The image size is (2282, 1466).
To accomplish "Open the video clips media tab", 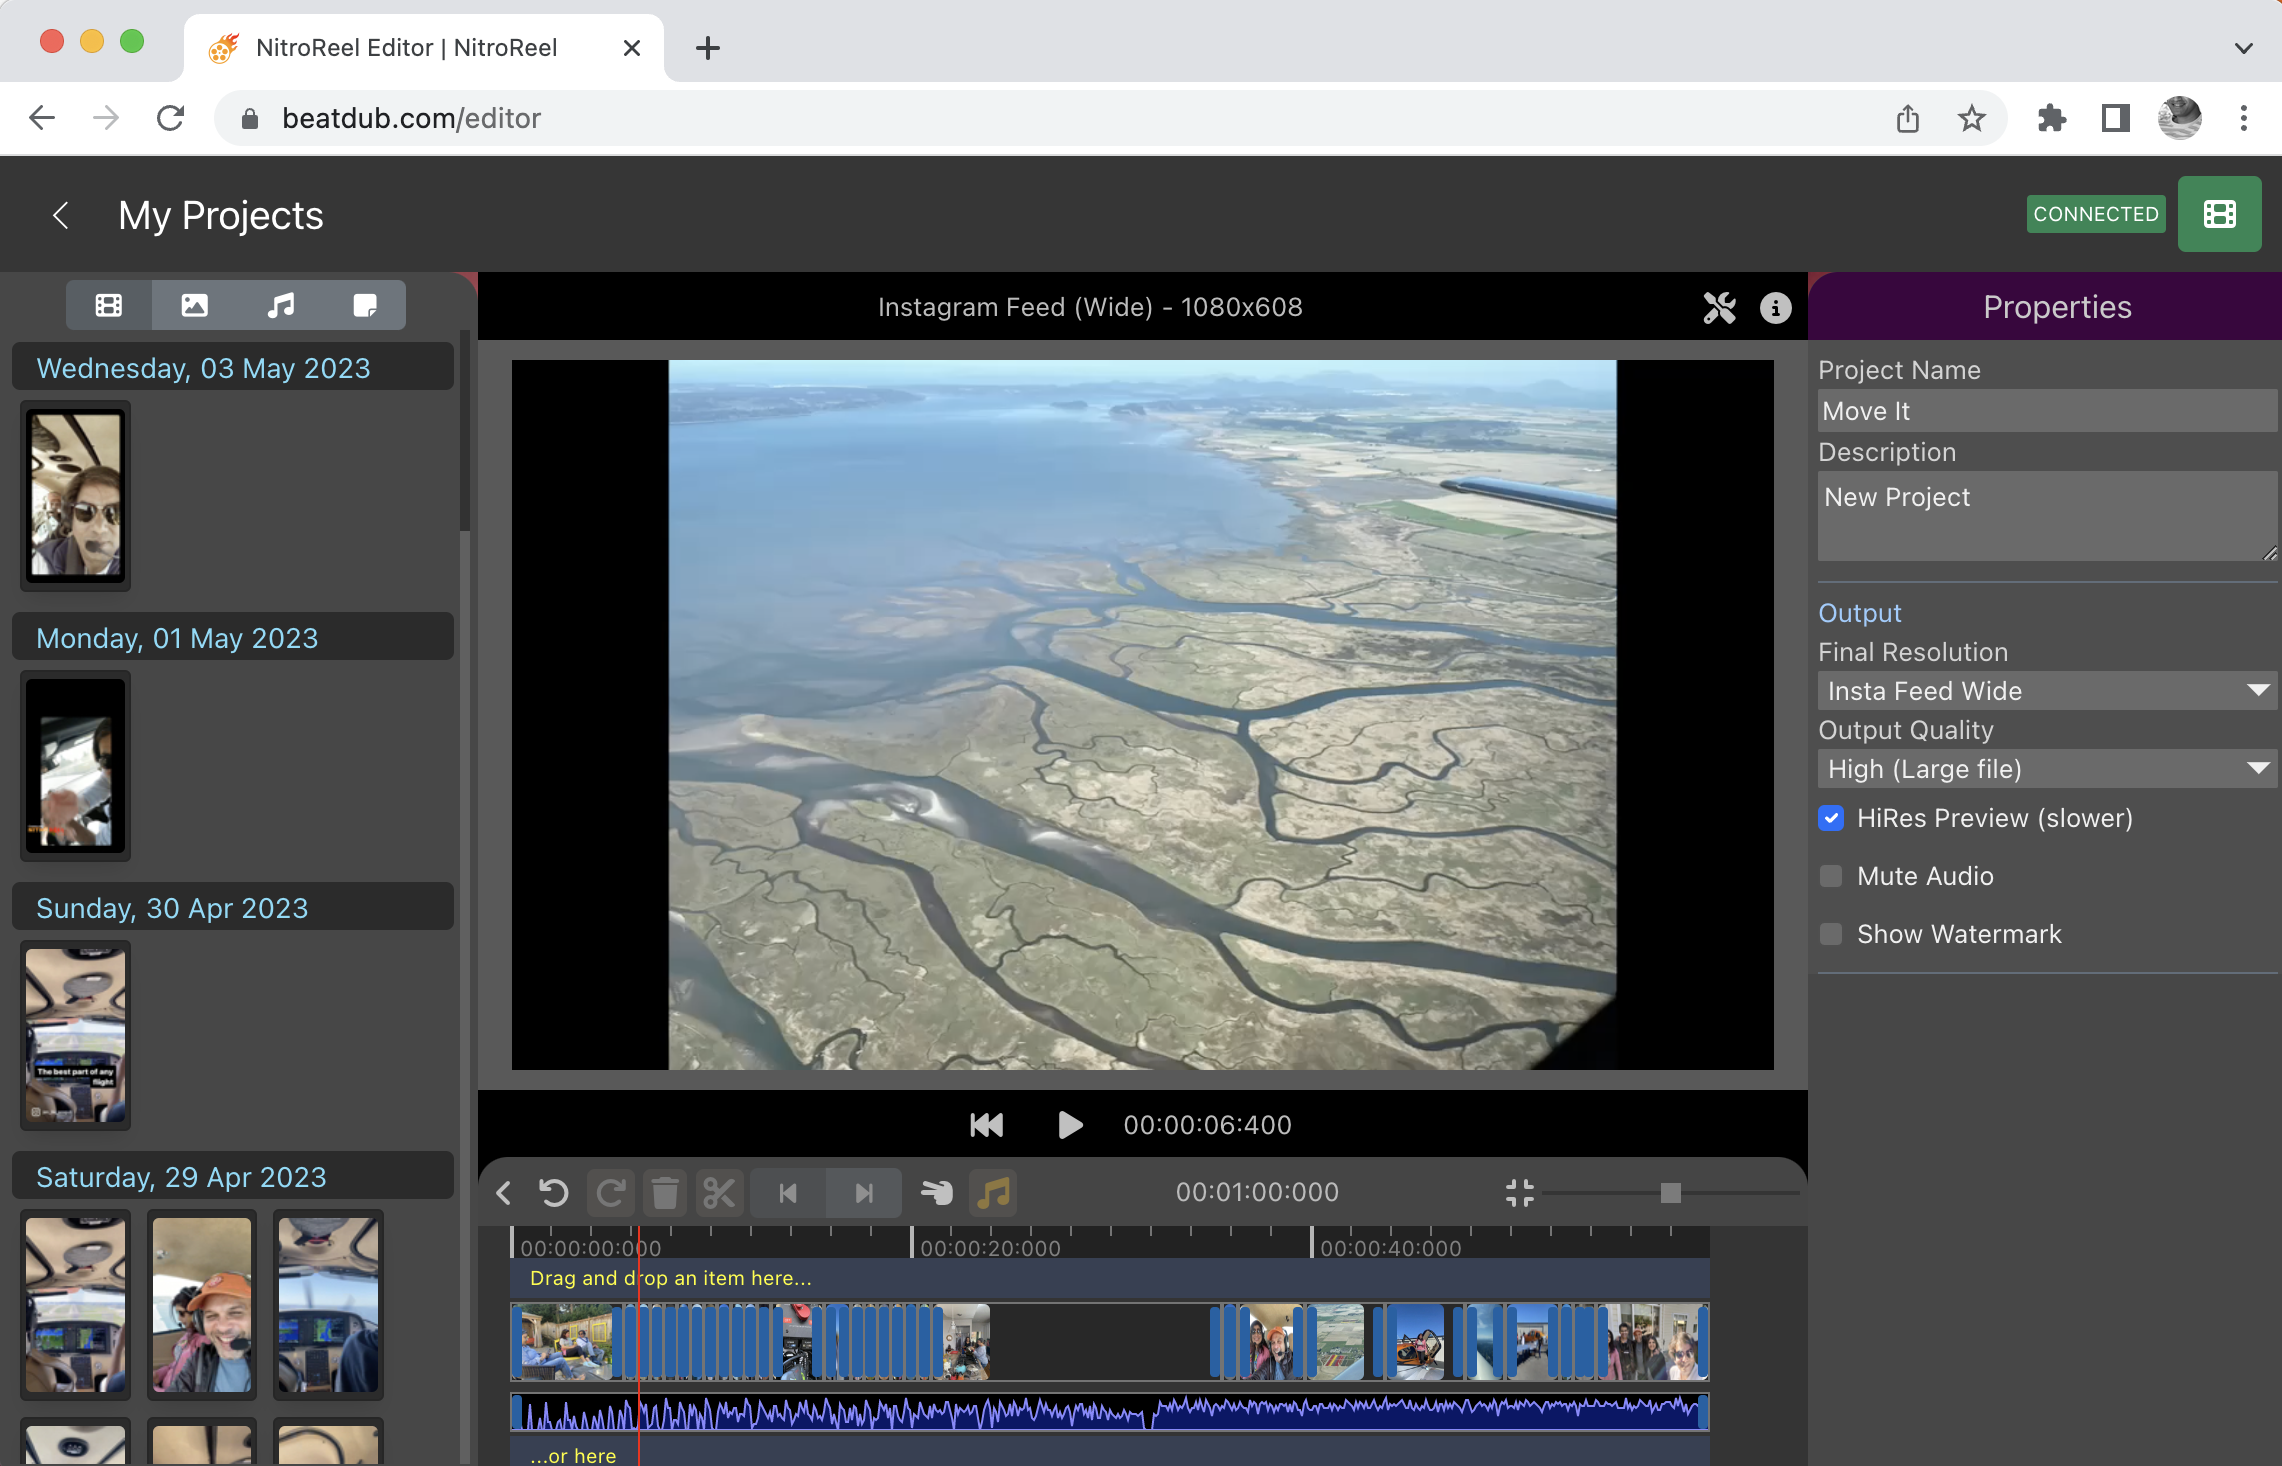I will (109, 305).
